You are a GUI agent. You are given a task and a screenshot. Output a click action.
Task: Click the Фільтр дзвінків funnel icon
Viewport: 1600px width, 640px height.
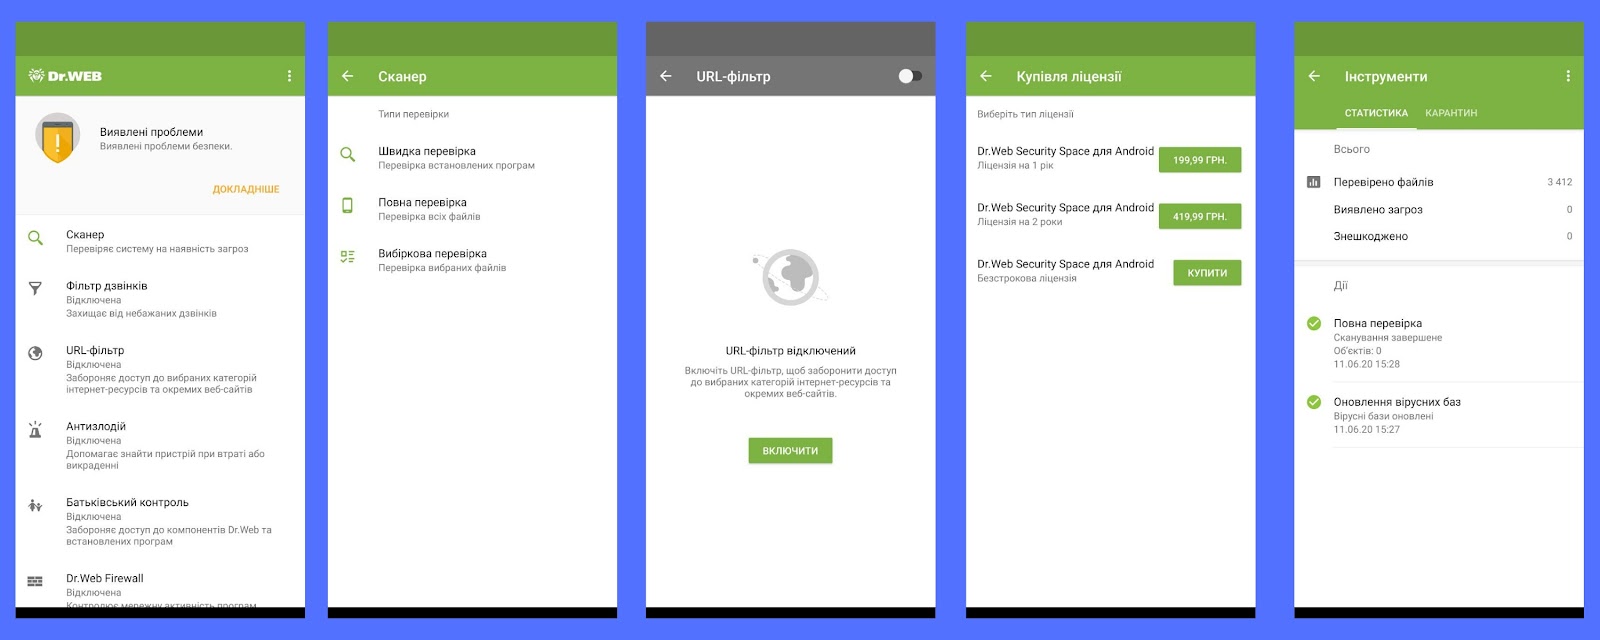[35, 288]
